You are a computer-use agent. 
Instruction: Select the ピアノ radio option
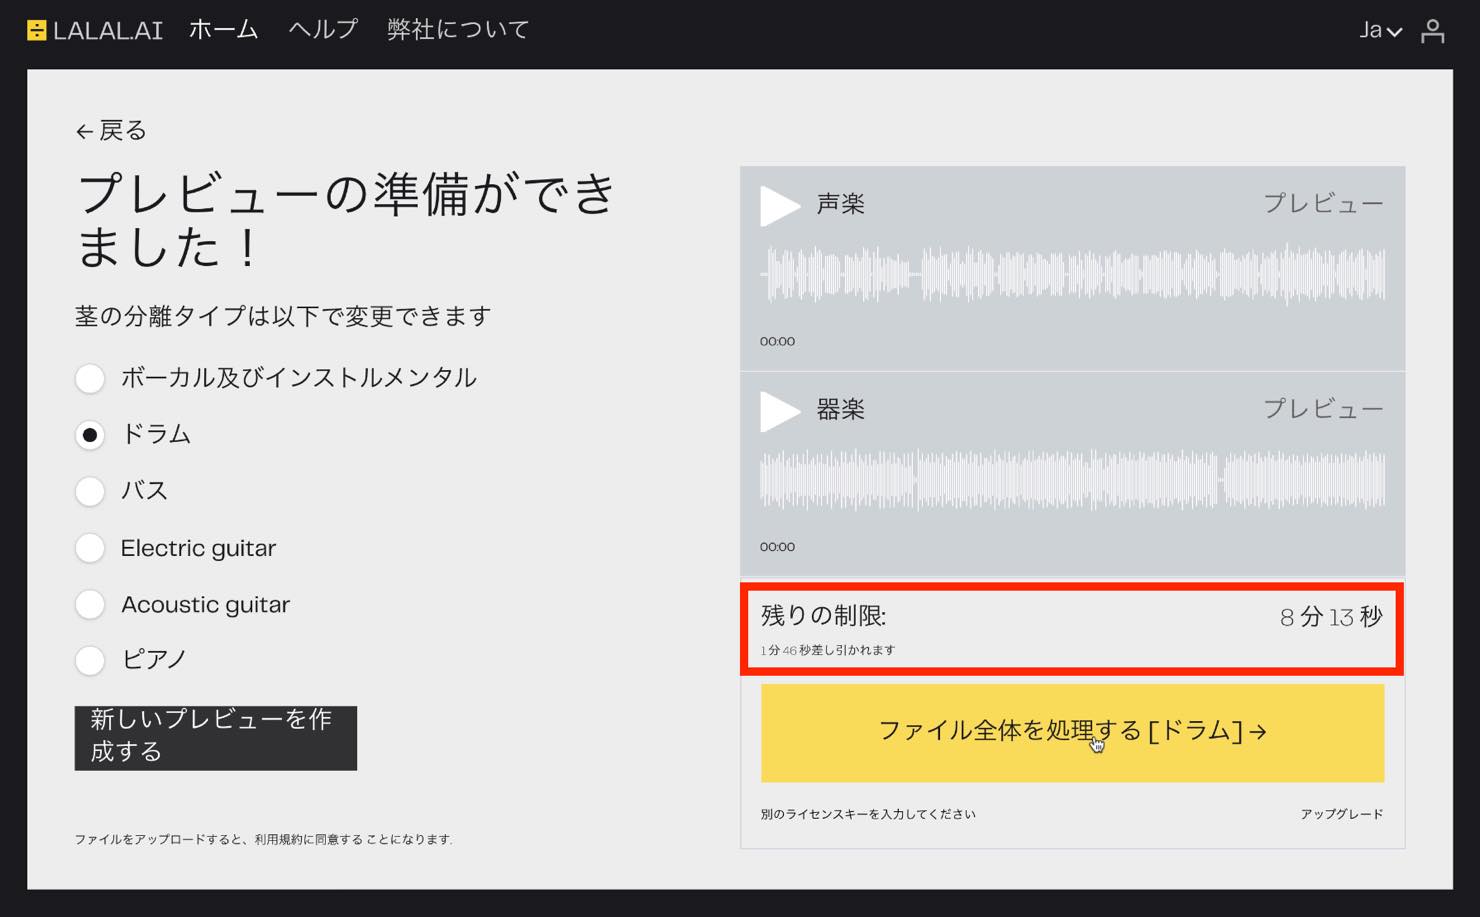click(x=90, y=660)
